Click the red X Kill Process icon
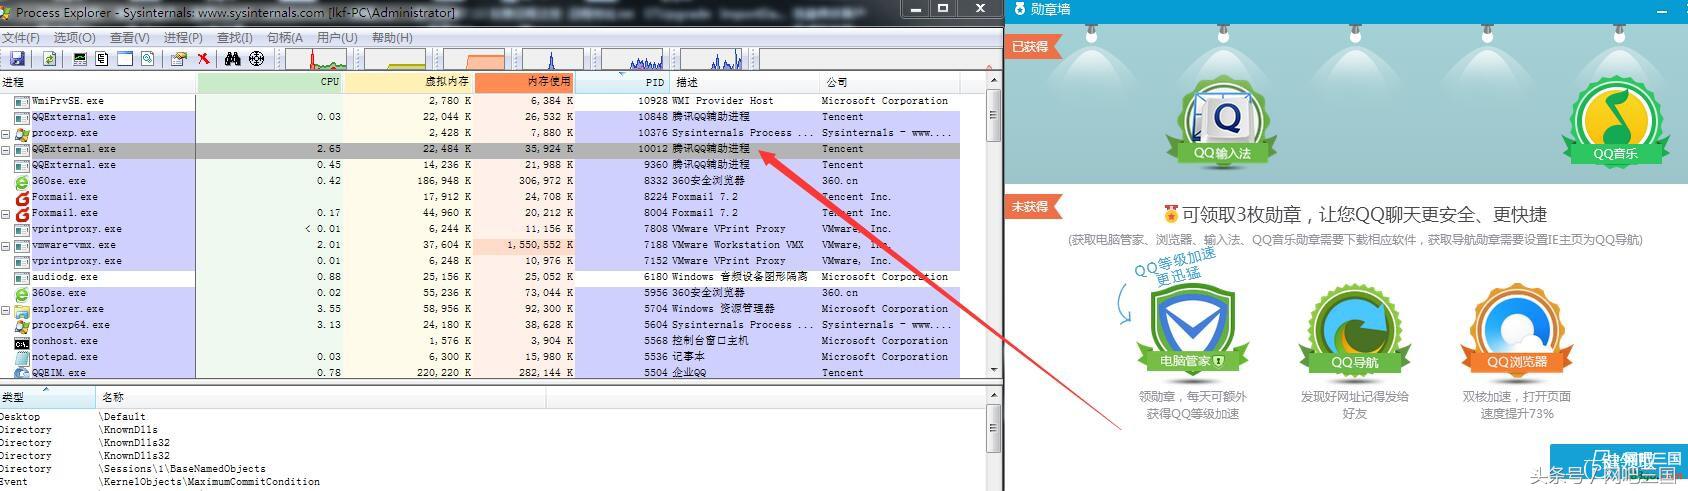This screenshot has height=491, width=1688. (203, 59)
